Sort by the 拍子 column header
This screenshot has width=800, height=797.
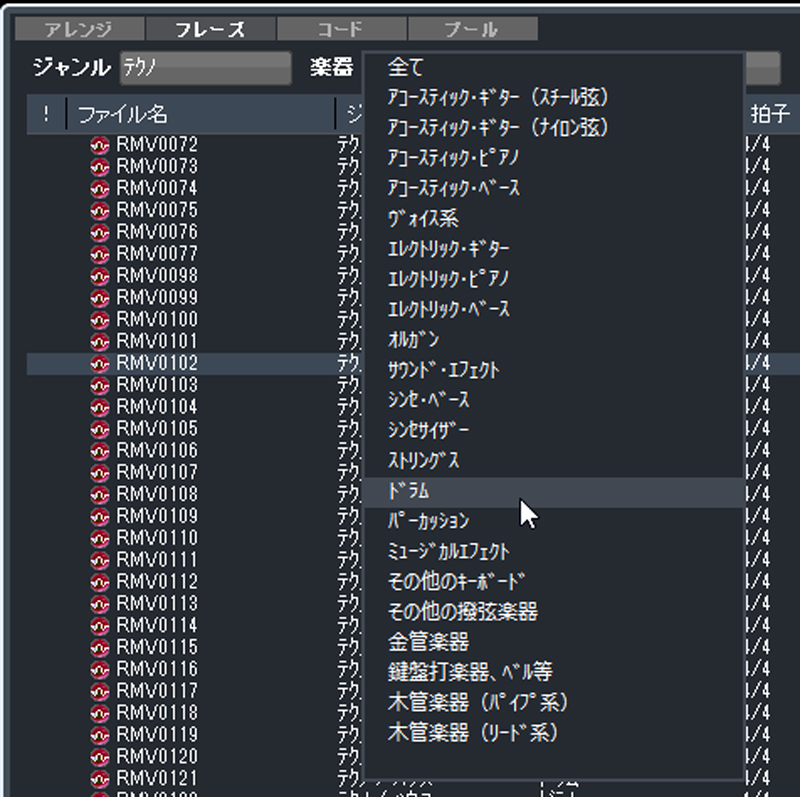coord(771,114)
